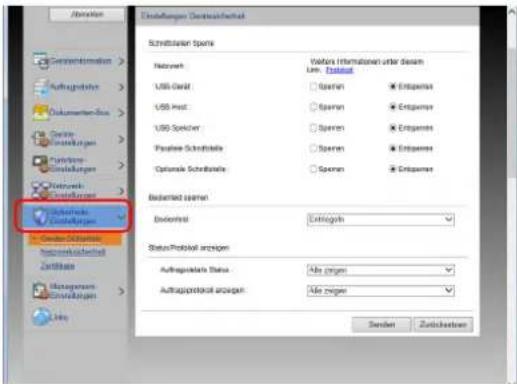Click the Links globe icon
The height and width of the screenshot is (384, 517).
click(x=41, y=317)
